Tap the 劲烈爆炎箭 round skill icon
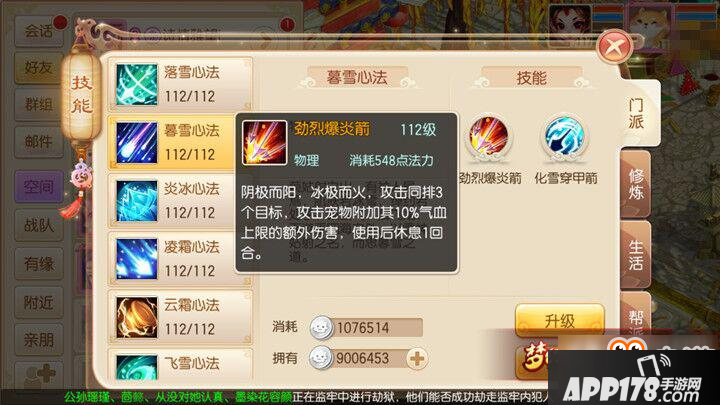720x405 pixels. pyautogui.click(x=489, y=136)
